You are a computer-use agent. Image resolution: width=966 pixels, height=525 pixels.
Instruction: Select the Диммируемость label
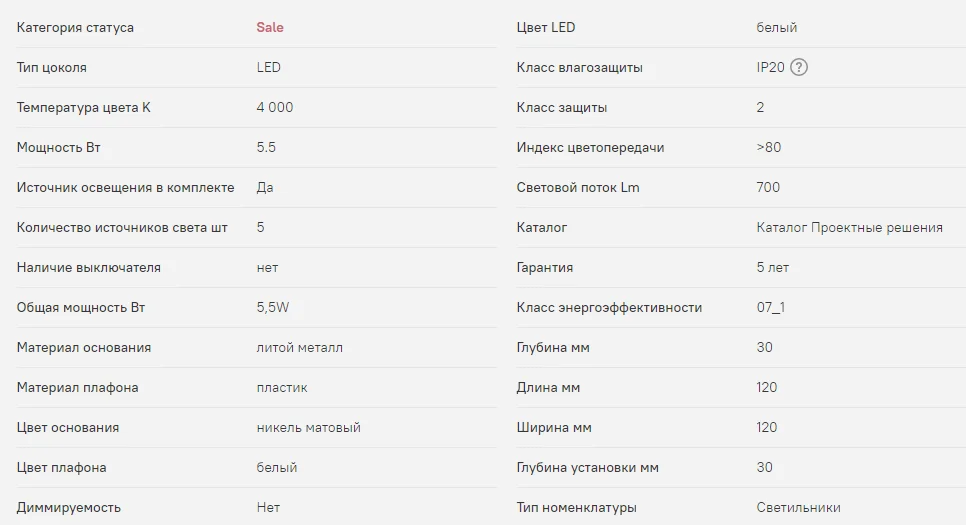68,508
